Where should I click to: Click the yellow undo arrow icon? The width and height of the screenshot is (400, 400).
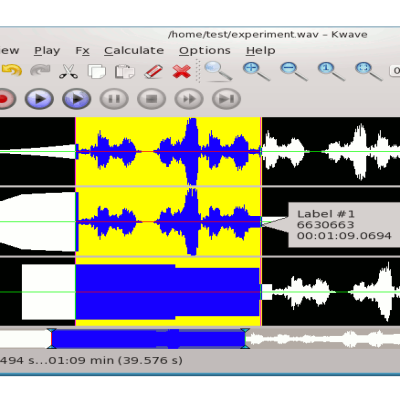coord(12,70)
